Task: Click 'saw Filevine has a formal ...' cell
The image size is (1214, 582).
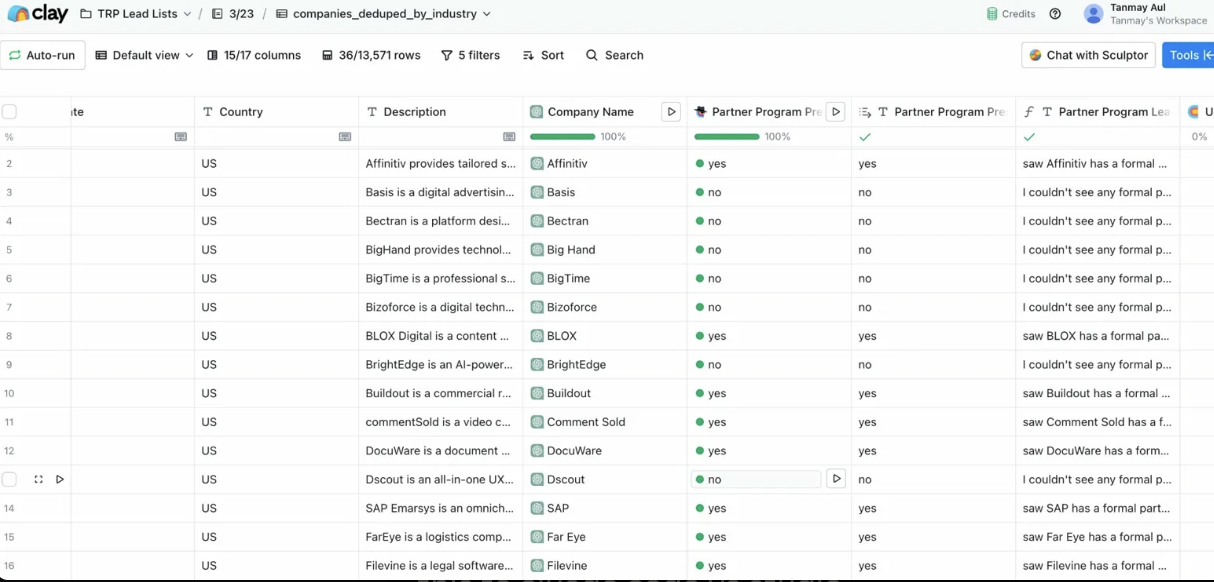Action: click(x=1097, y=566)
